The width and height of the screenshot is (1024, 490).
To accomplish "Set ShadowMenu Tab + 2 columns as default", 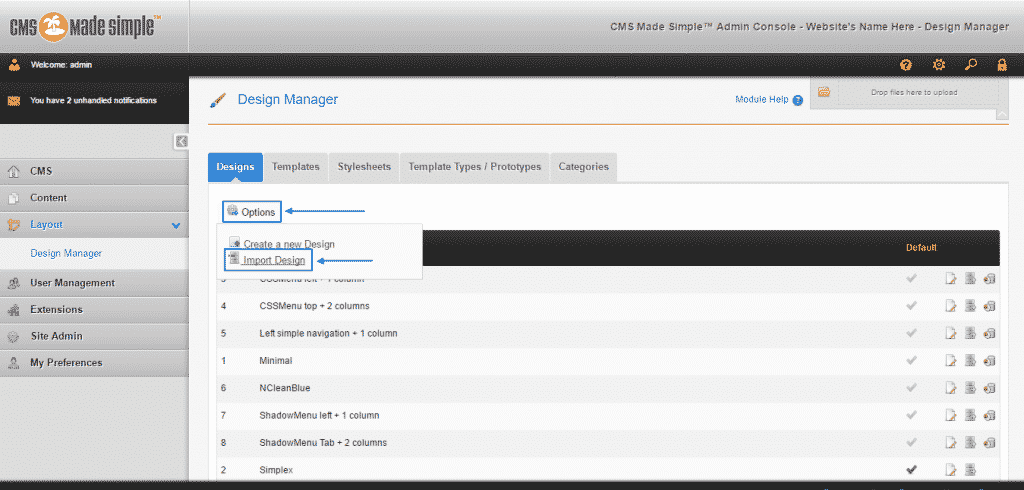I will pyautogui.click(x=912, y=443).
